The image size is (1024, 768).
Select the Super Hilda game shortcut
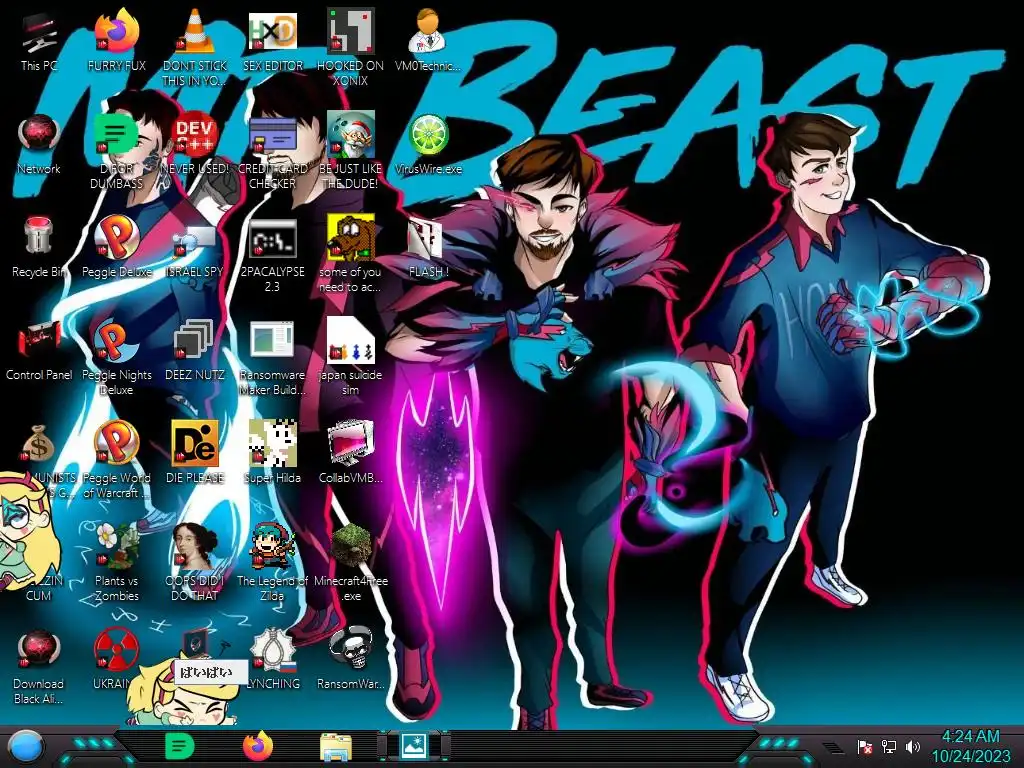tap(272, 453)
